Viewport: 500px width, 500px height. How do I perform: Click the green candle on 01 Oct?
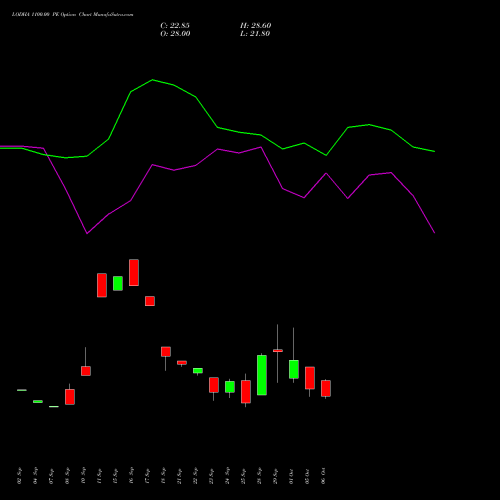point(294,369)
